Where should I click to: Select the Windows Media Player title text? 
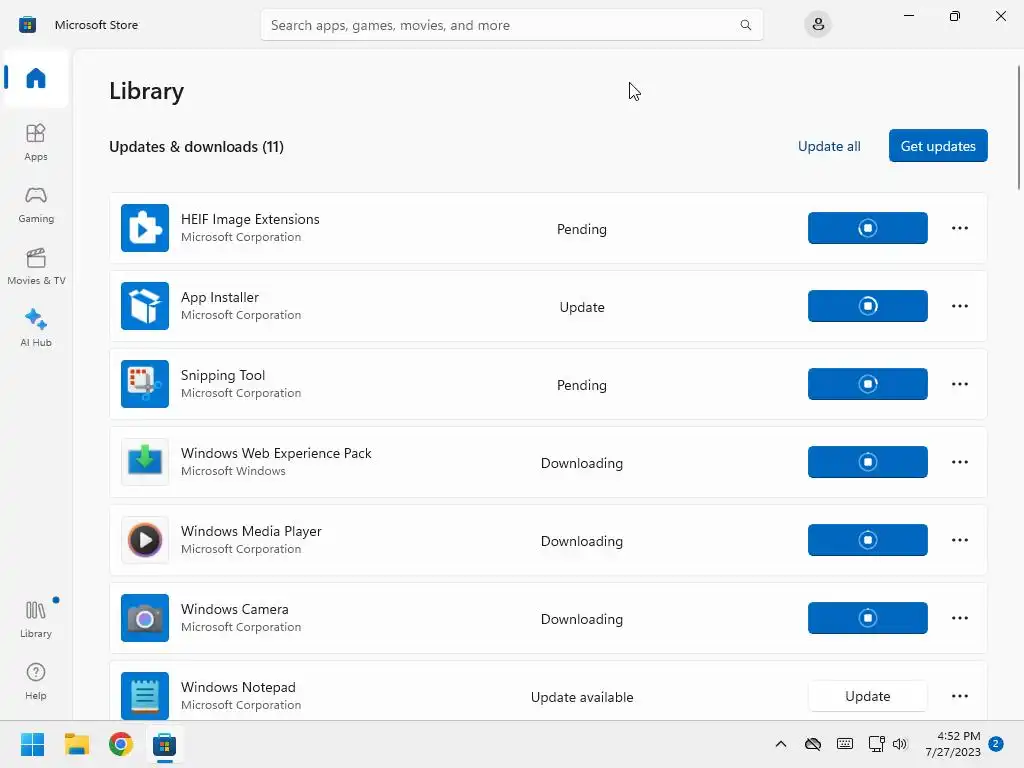251,531
